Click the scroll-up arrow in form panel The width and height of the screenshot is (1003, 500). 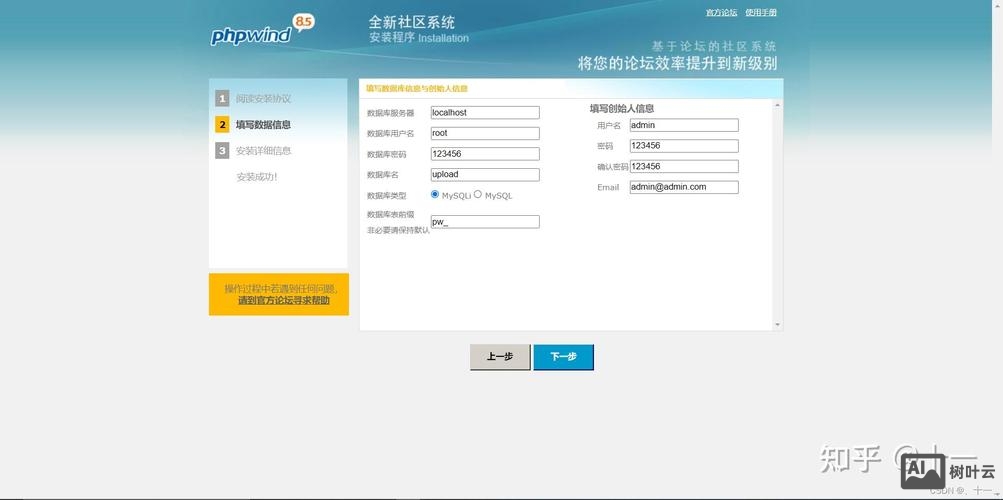[x=777, y=104]
